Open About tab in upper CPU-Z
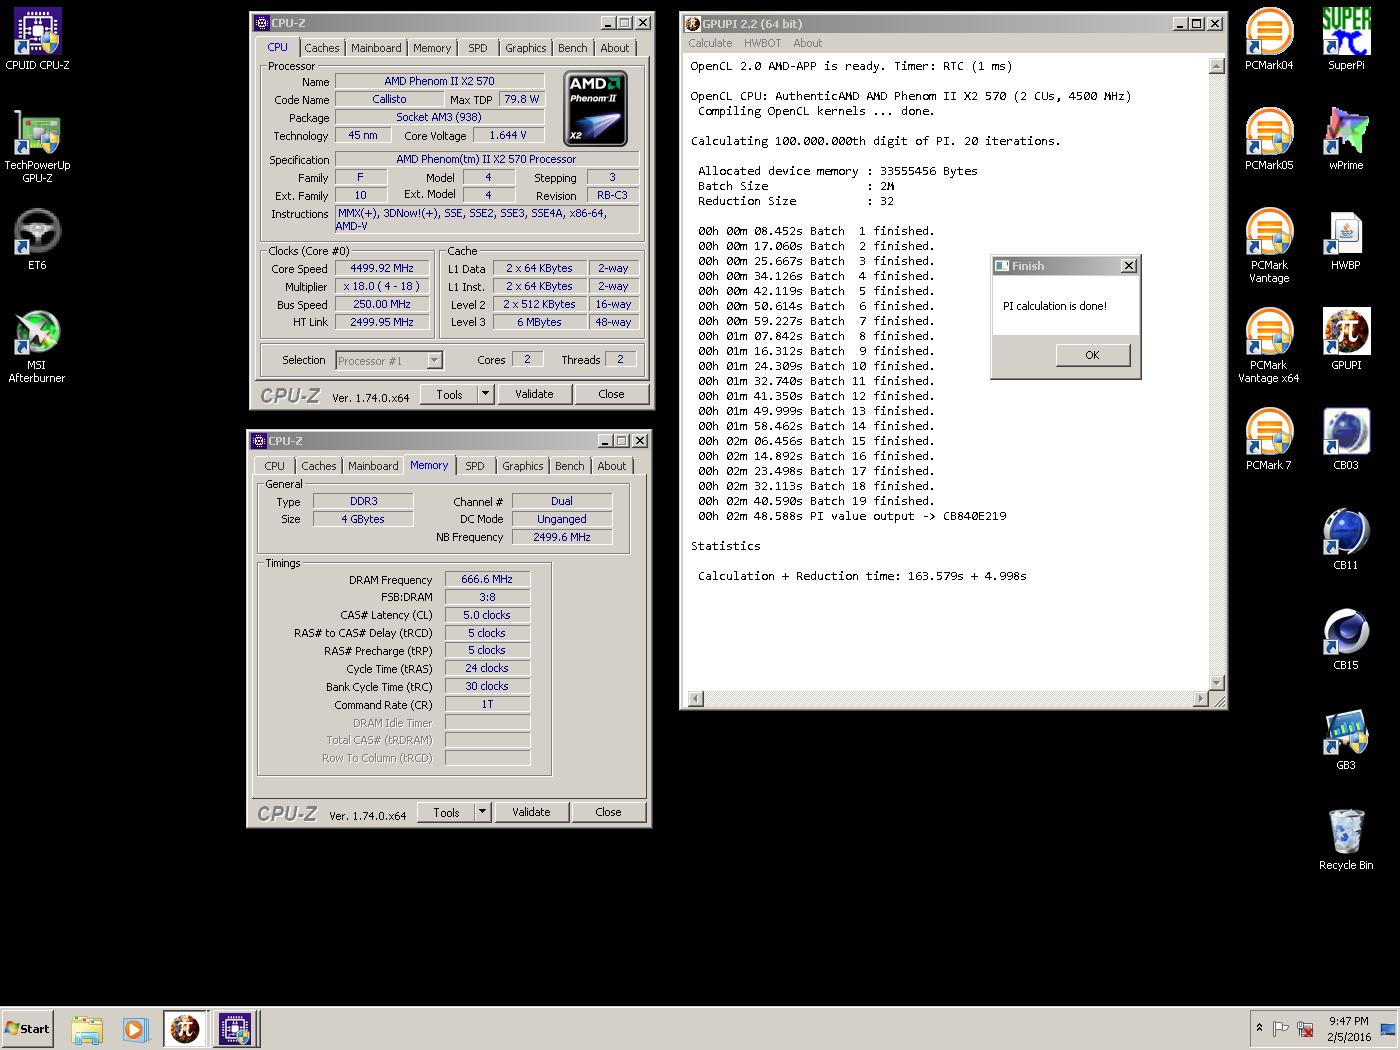 click(615, 48)
